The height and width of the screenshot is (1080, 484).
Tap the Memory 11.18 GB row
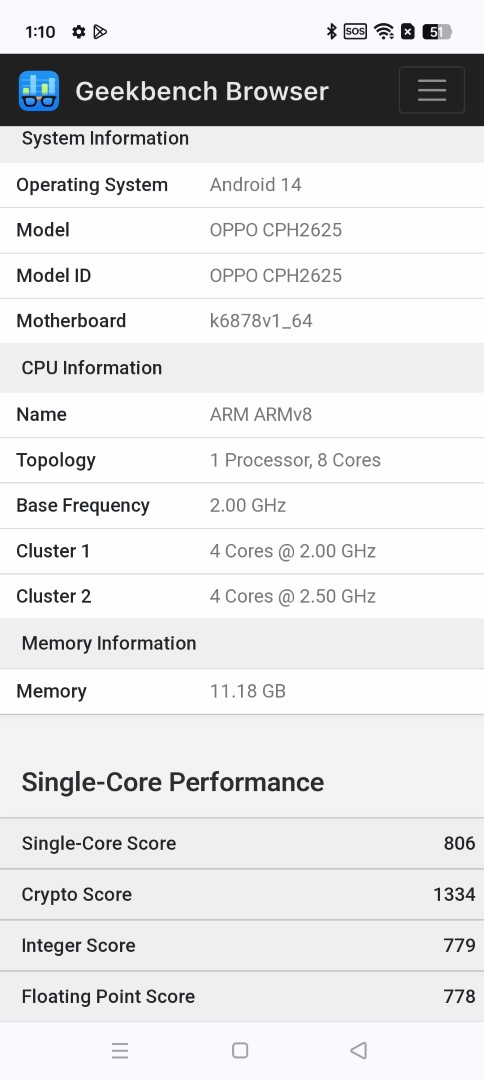pos(242,692)
